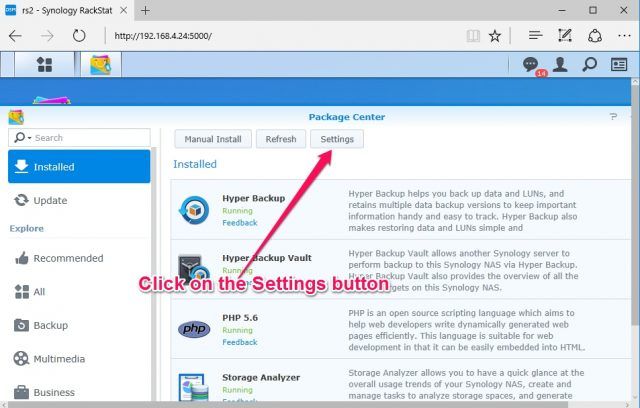640x408 pixels.
Task: Click the Storage Analyzer package title
Action: point(261,377)
